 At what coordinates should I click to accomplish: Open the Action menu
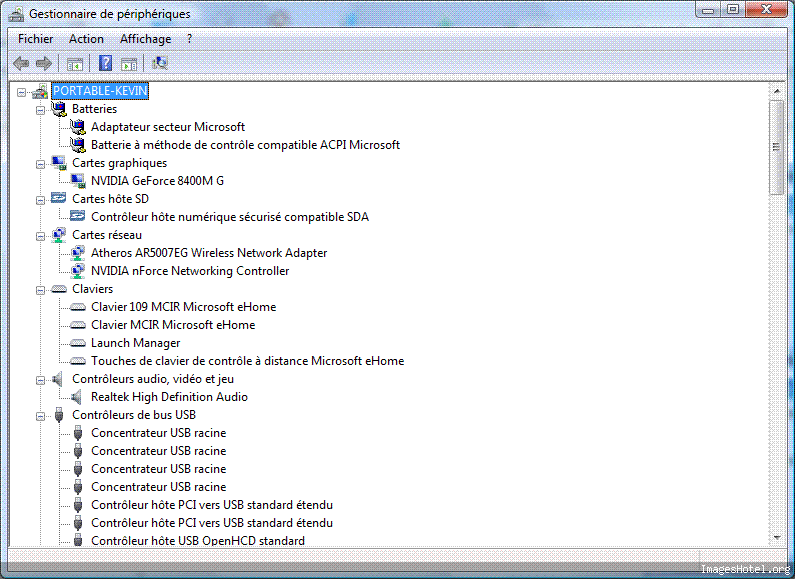click(86, 39)
